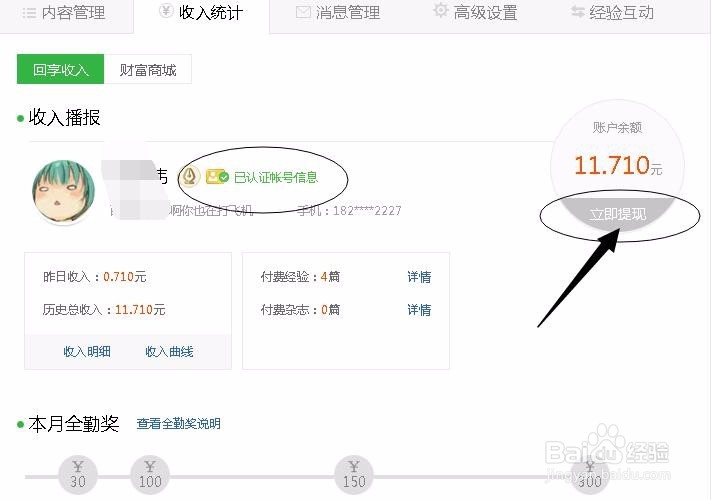Open 详情 for 付费杂志
This screenshot has width=711, height=500.
[419, 310]
